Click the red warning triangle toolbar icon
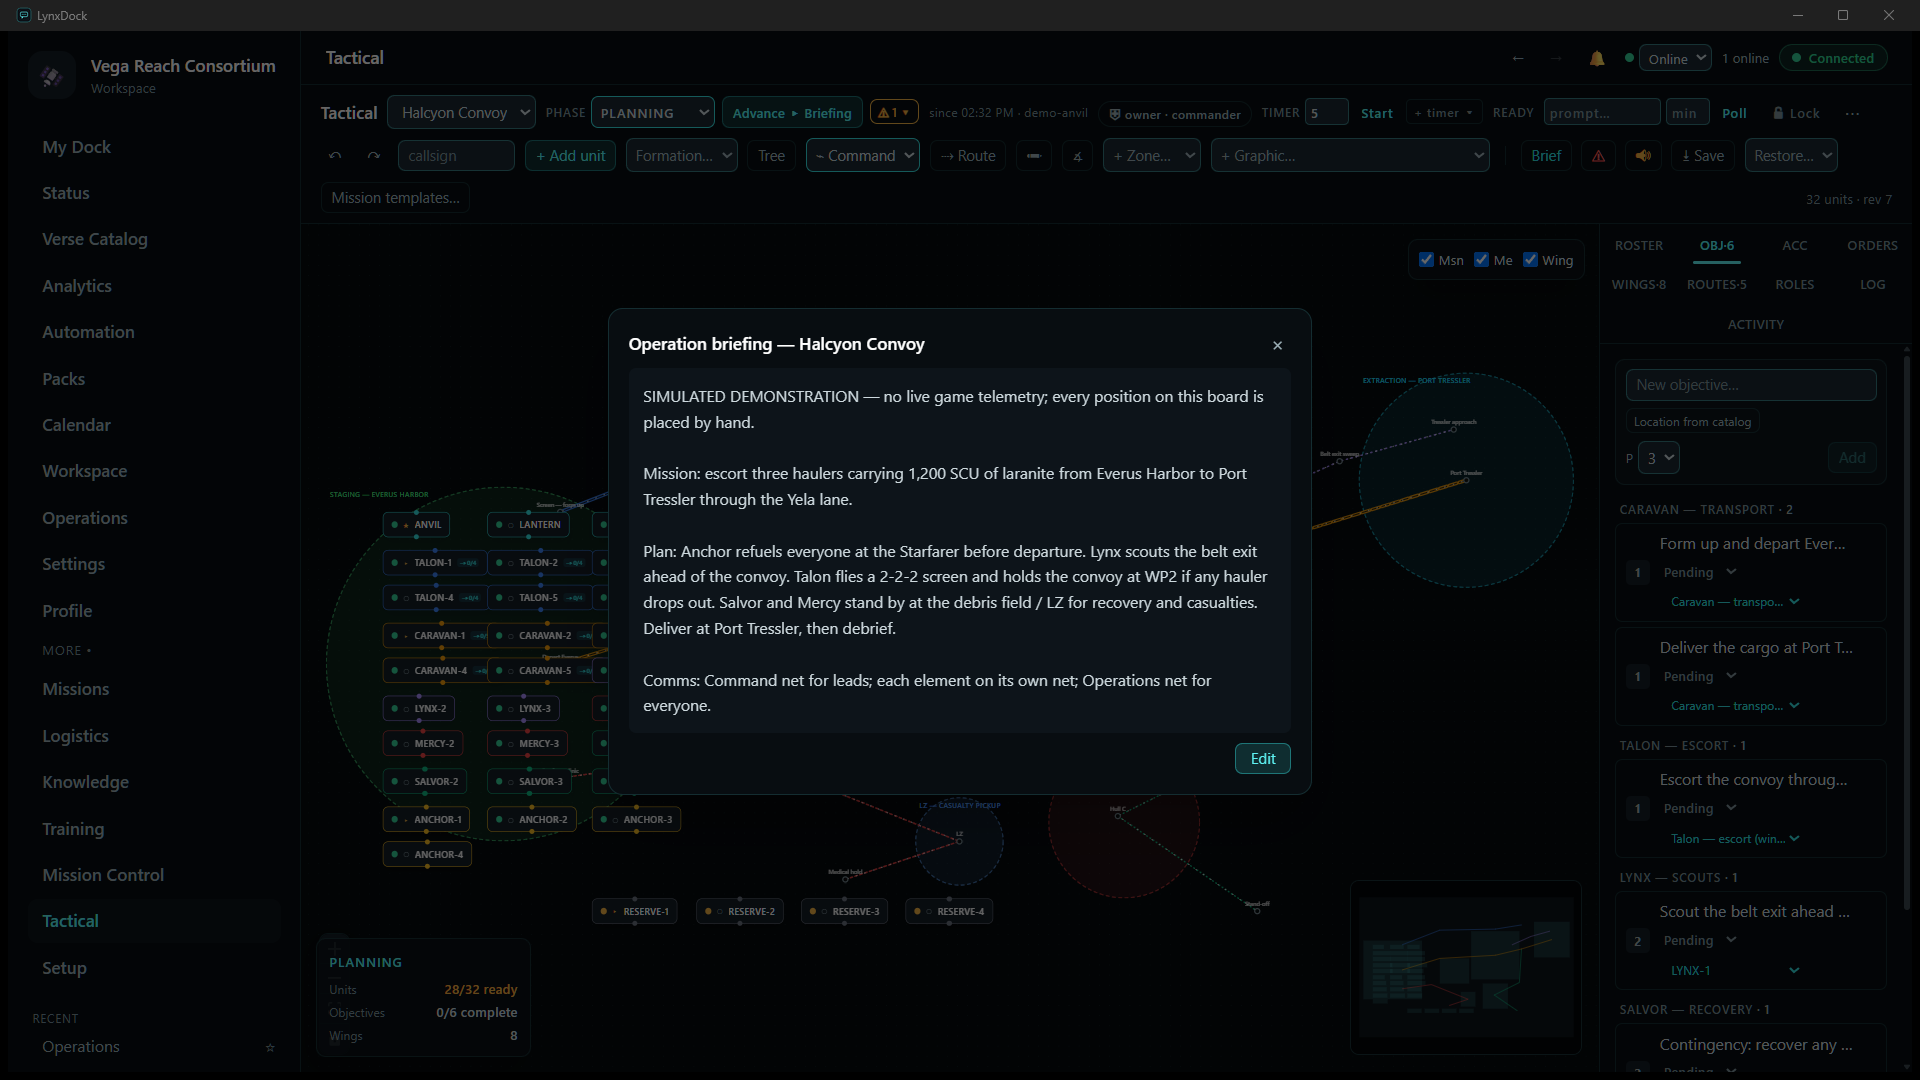The height and width of the screenshot is (1080, 1920). point(1599,156)
